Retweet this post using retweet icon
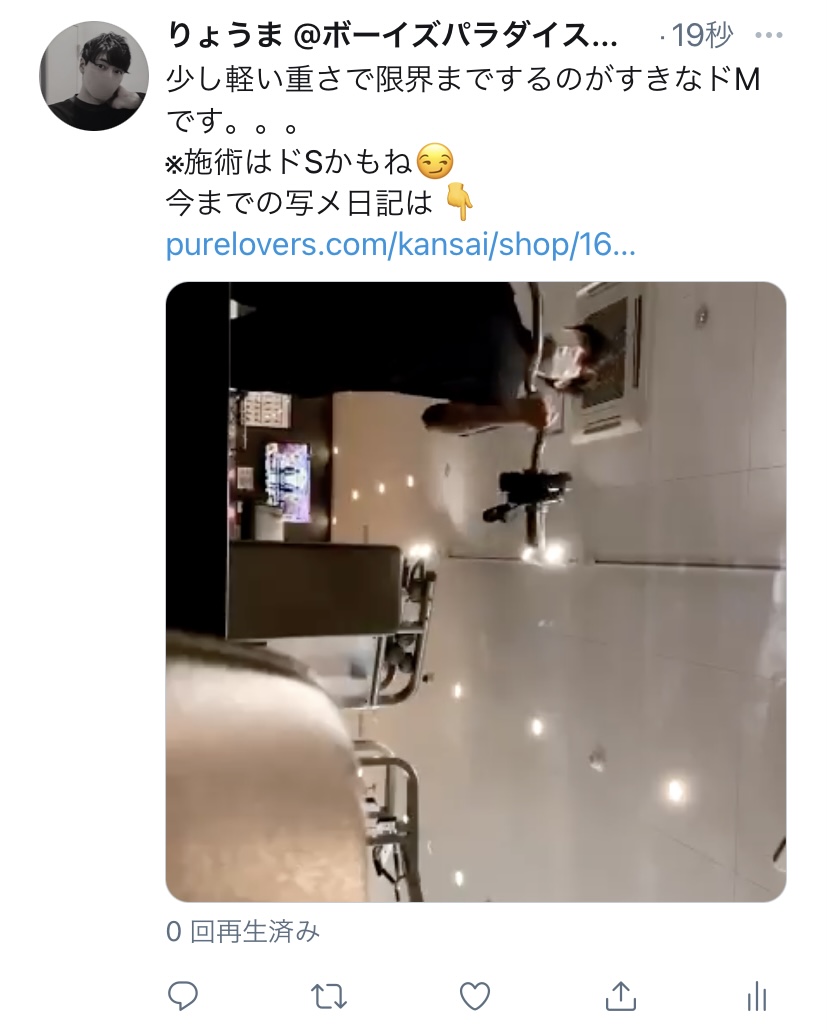Viewport: 827px width, 1032px height. (x=328, y=996)
